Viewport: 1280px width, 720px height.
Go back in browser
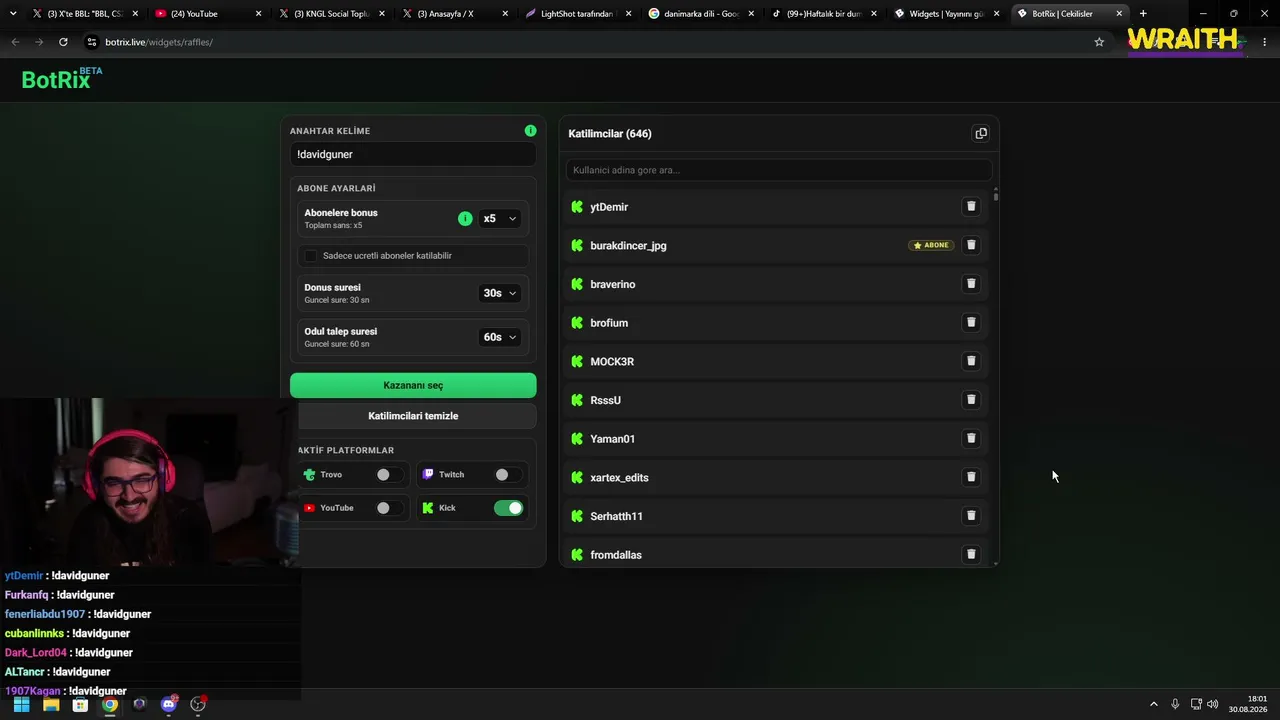click(x=15, y=42)
